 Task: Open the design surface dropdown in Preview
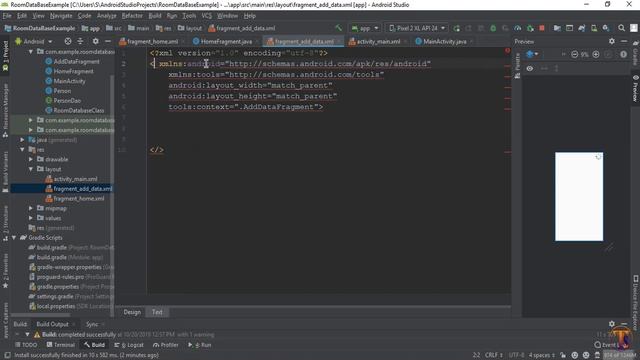click(532, 54)
